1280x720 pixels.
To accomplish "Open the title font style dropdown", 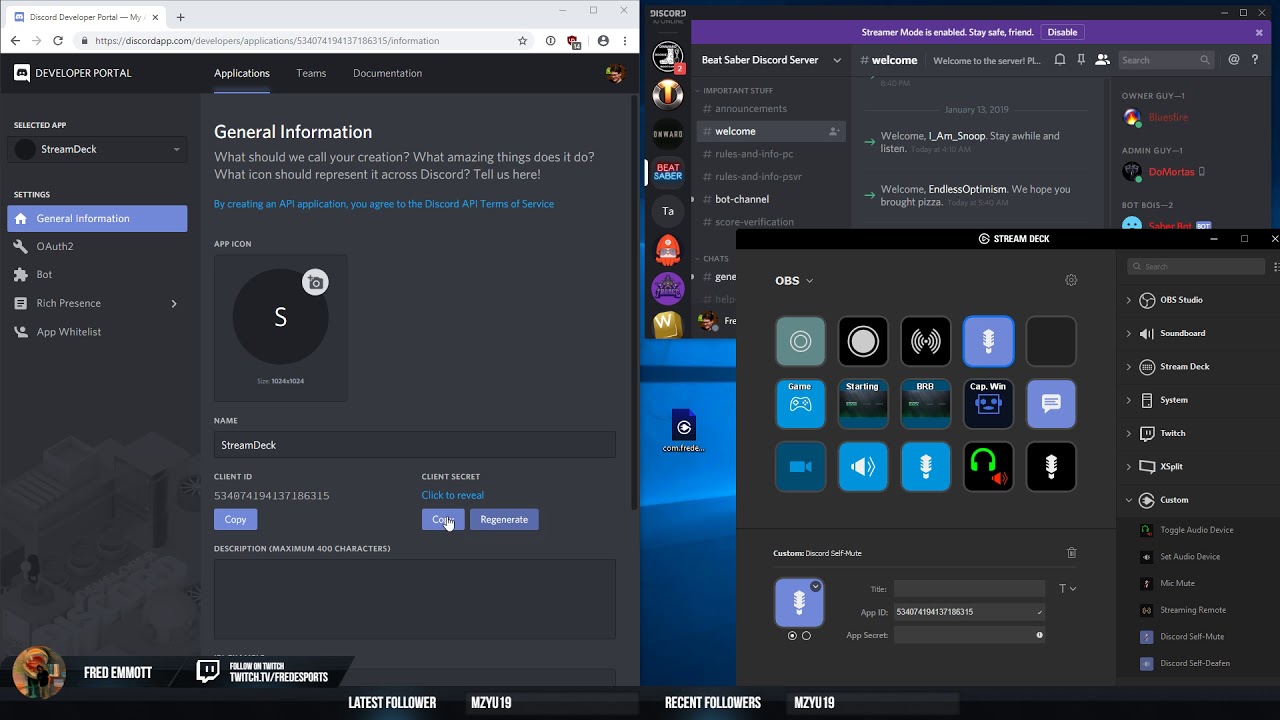I will [x=1067, y=589].
